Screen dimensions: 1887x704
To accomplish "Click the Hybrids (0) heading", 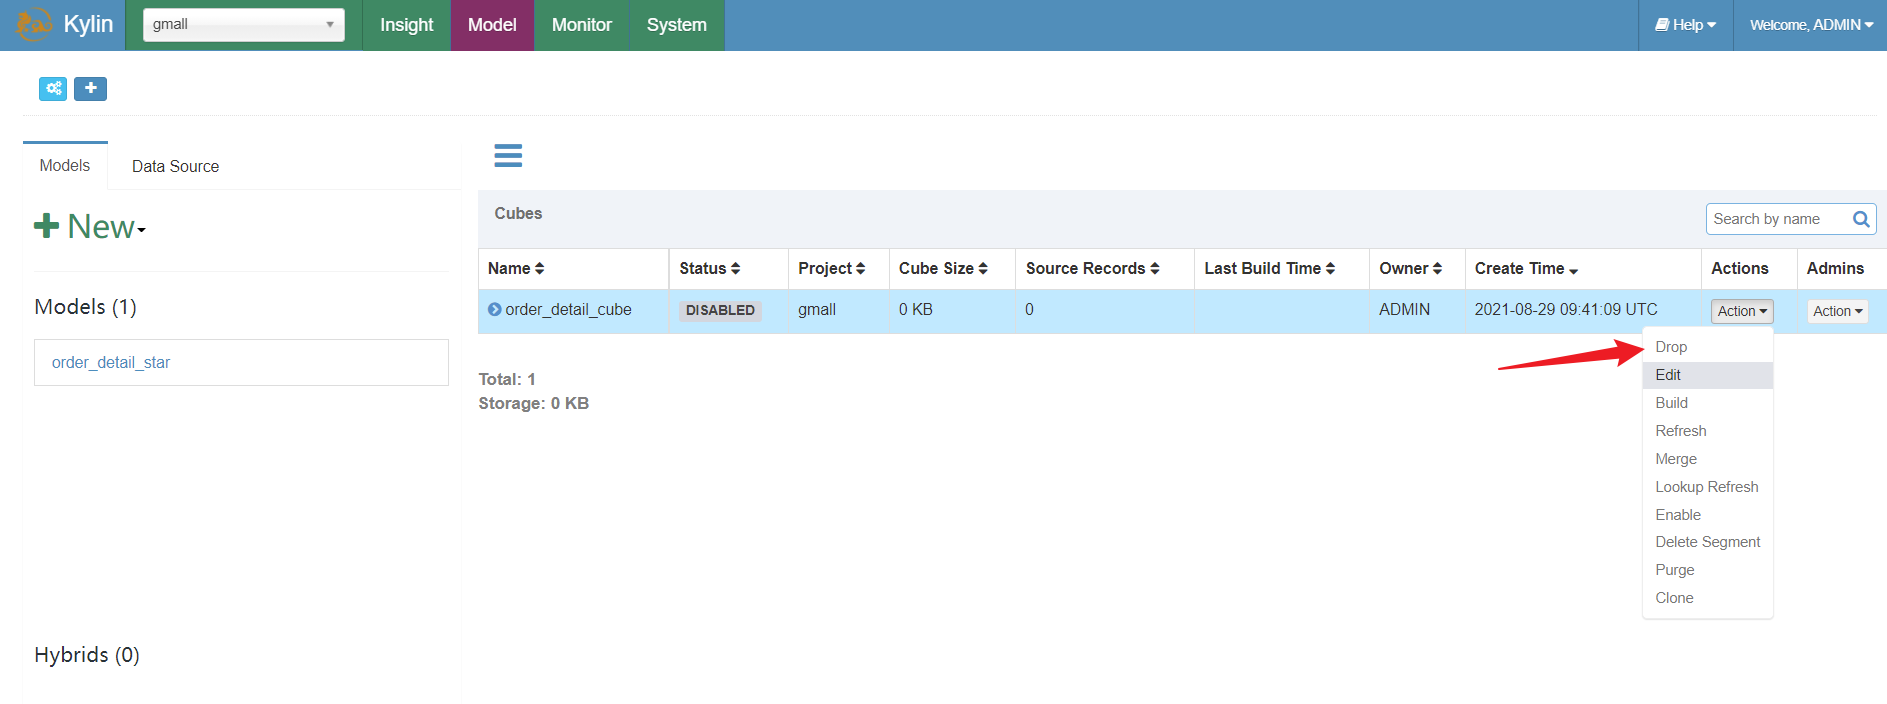I will (87, 655).
